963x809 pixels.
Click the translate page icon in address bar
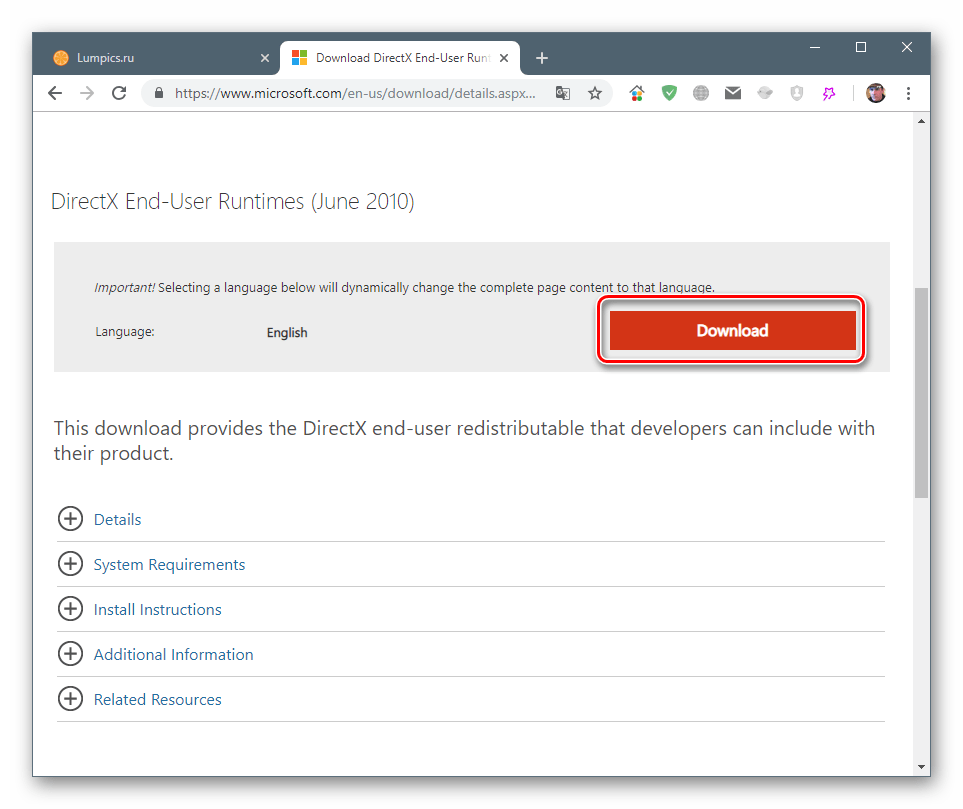click(x=563, y=93)
